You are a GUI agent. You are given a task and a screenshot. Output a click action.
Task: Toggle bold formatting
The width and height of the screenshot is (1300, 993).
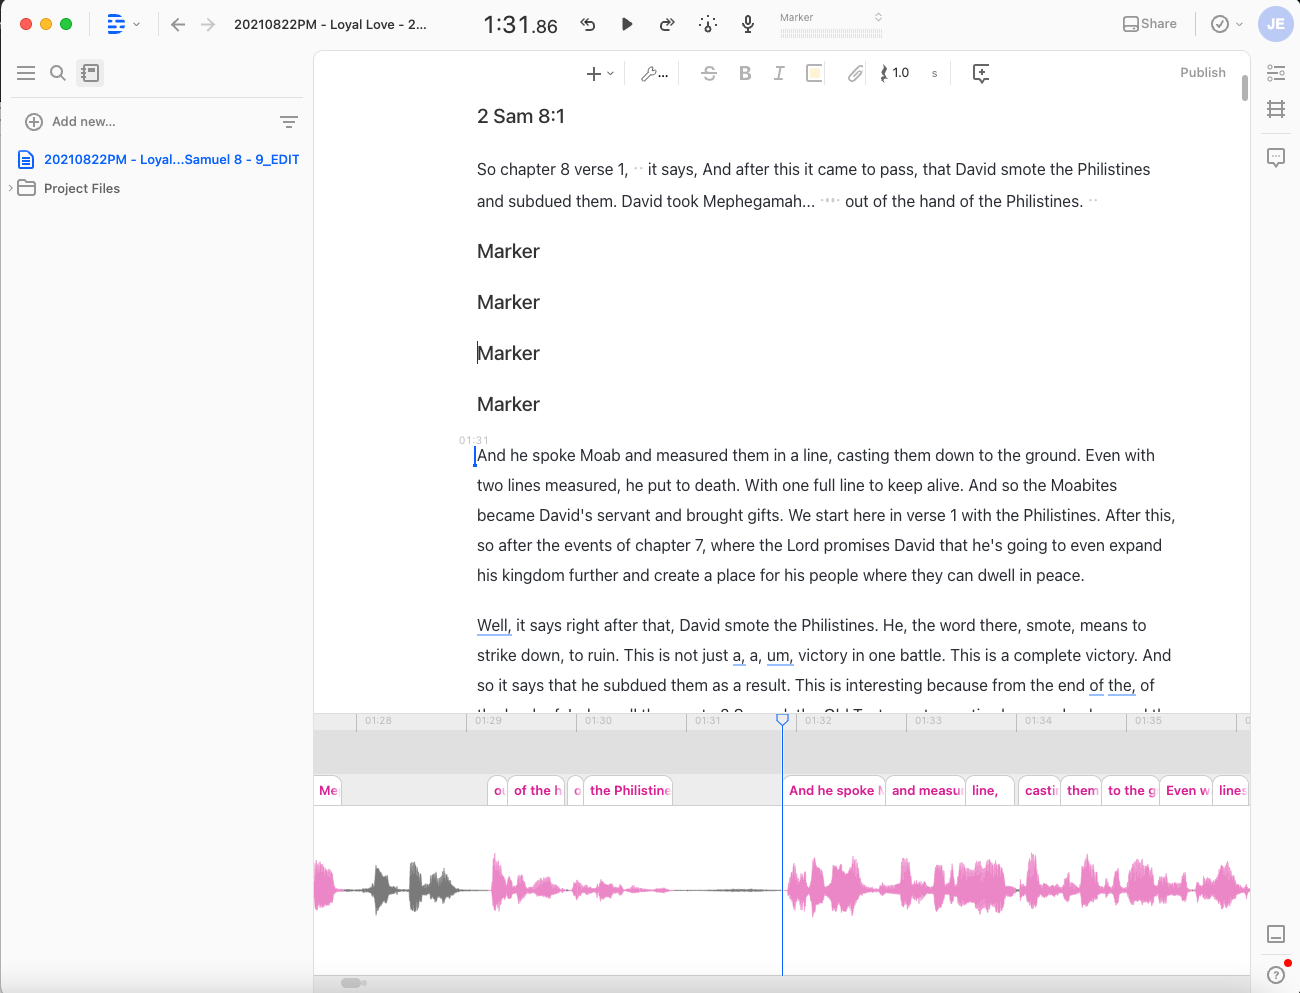click(745, 73)
